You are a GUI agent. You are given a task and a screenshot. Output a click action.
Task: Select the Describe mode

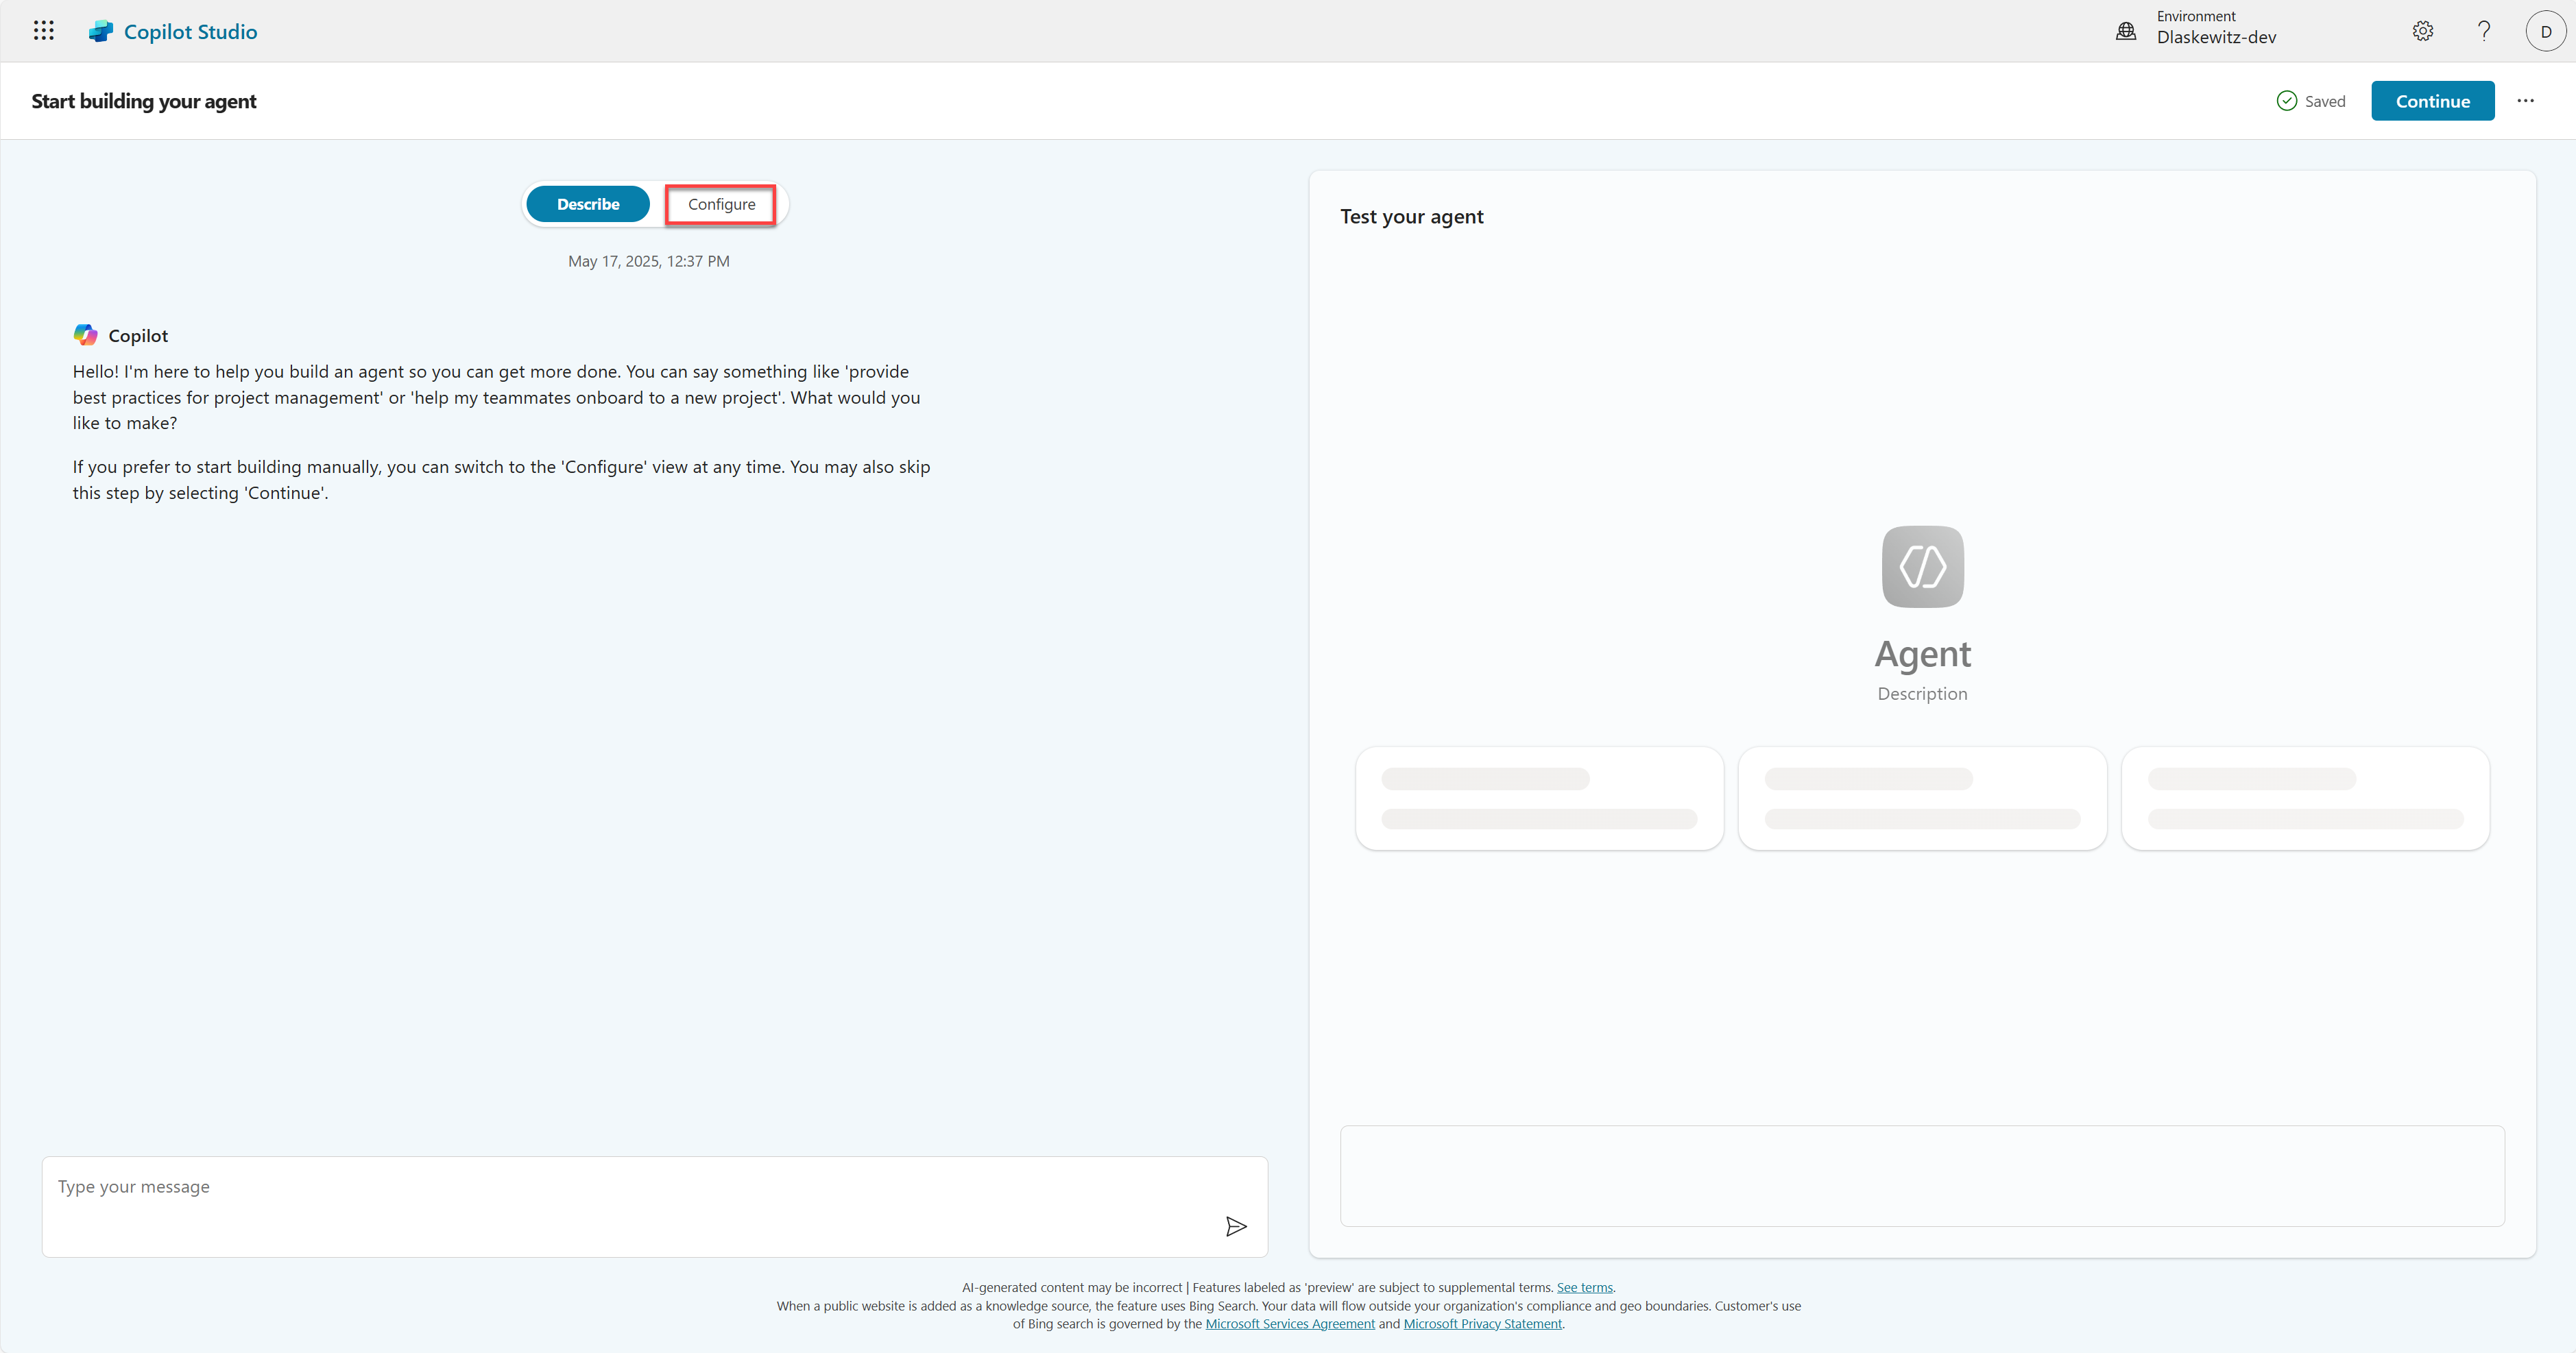click(587, 204)
